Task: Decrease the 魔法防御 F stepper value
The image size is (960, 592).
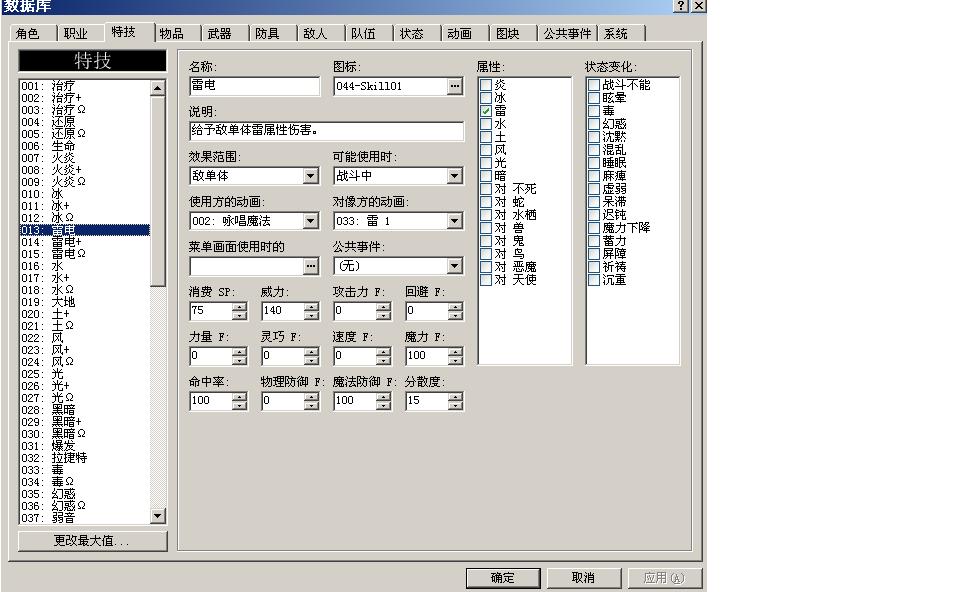Action: point(383,405)
